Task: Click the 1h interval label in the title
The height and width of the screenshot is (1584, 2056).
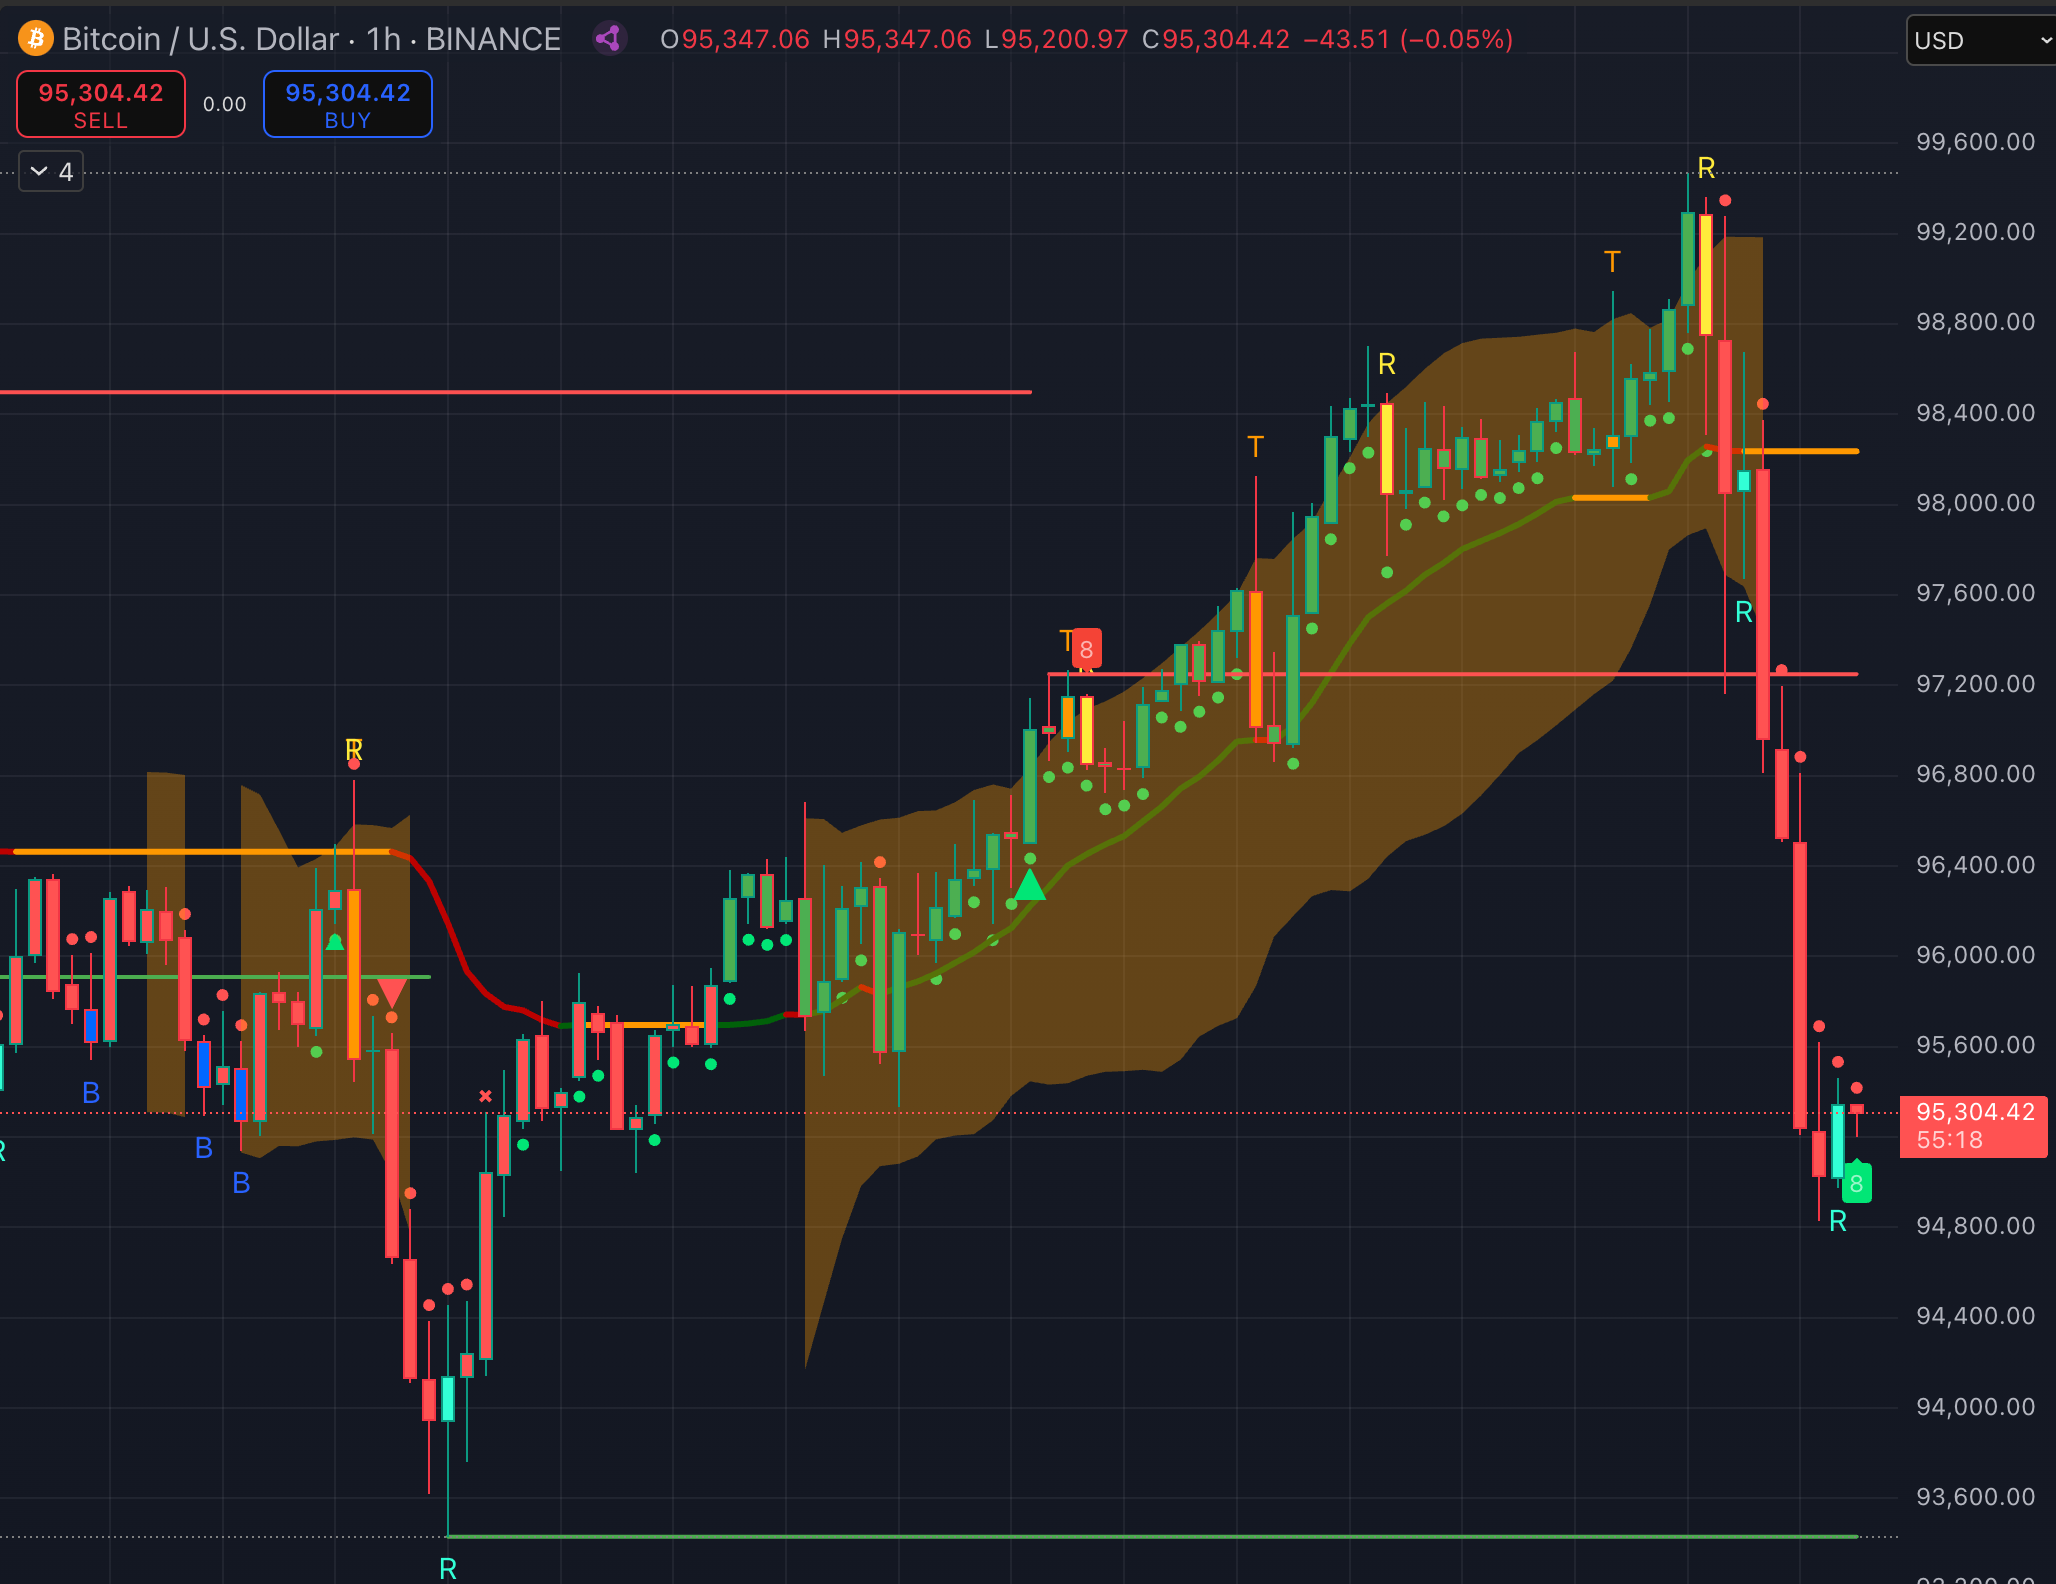Action: (383, 39)
